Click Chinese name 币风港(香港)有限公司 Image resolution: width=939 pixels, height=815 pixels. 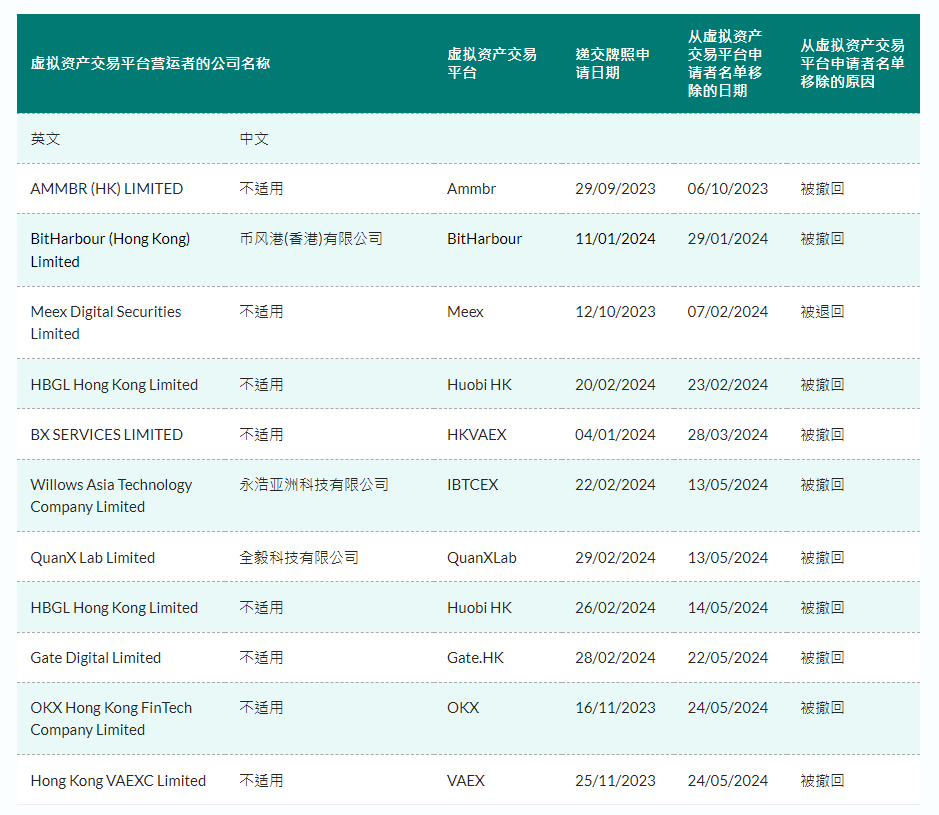point(311,239)
